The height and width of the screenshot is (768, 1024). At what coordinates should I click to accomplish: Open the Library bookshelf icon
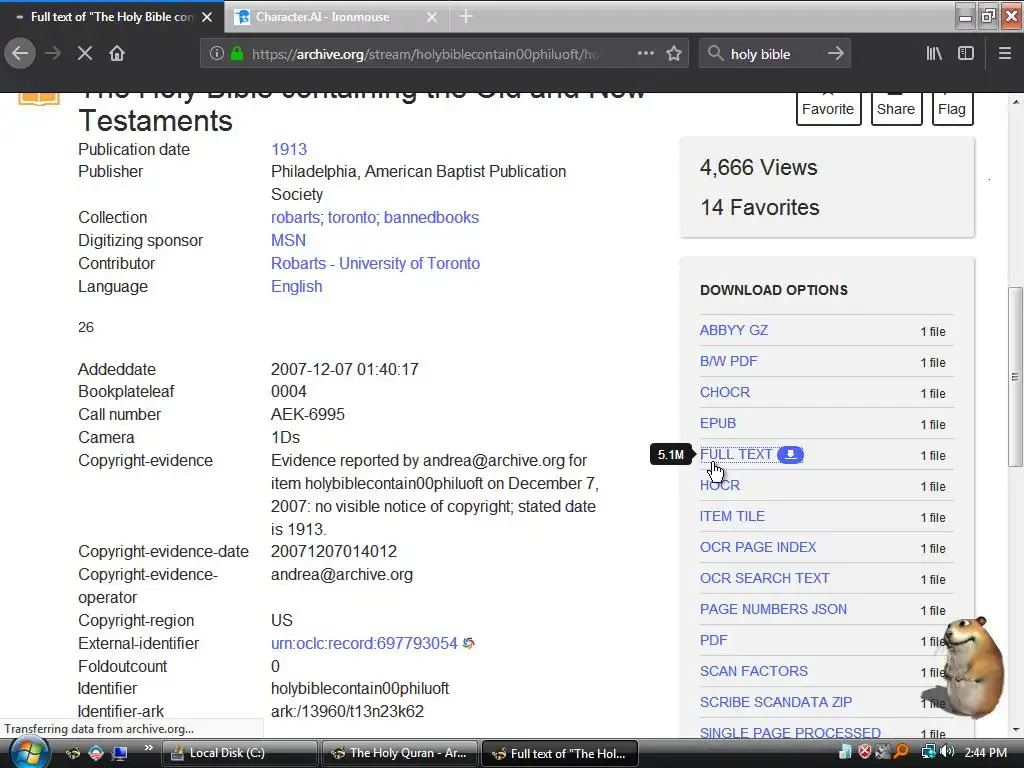click(934, 54)
